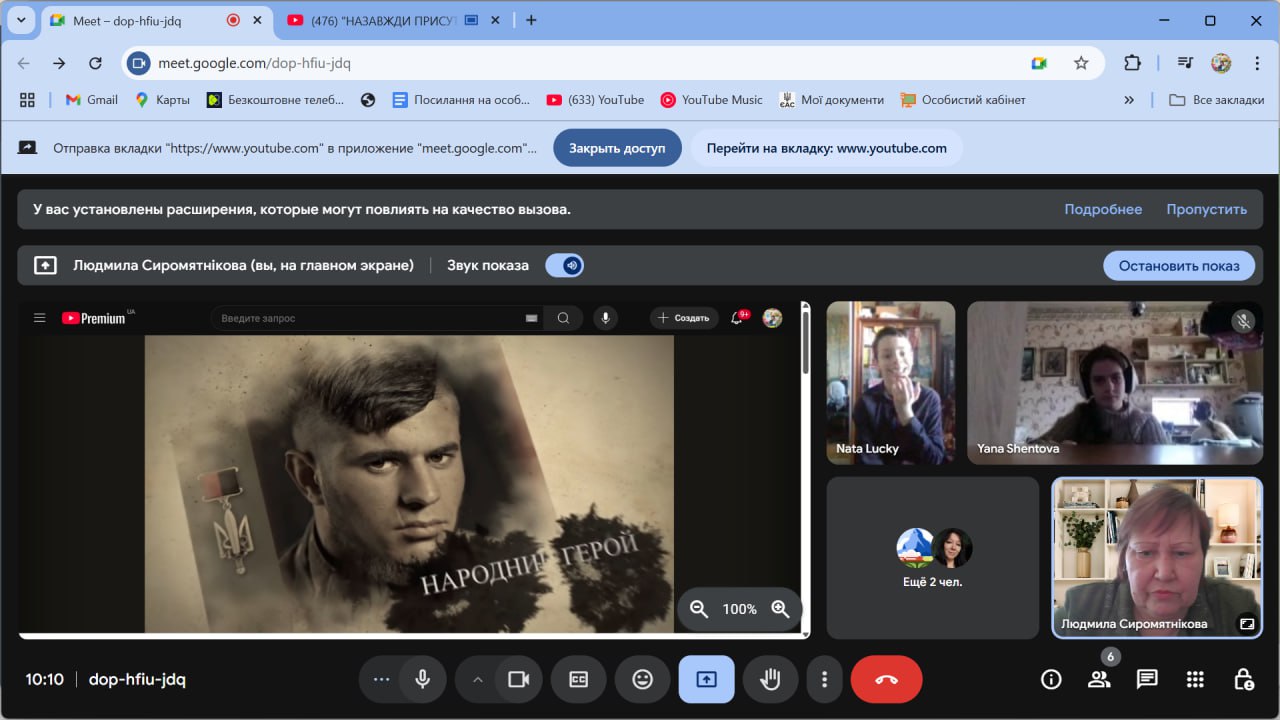Image resolution: width=1280 pixels, height=720 pixels.
Task: Open host controls lock icon
Action: click(x=1243, y=680)
